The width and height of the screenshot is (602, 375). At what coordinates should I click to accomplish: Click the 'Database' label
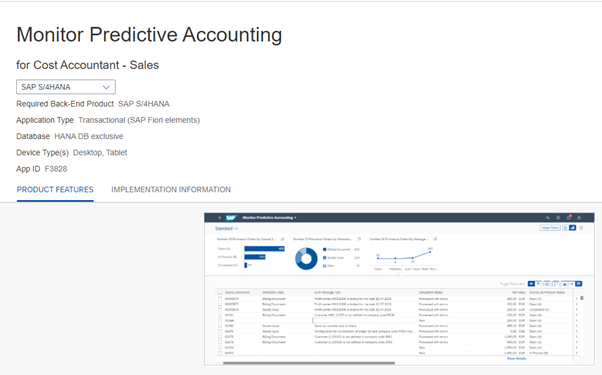pyautogui.click(x=33, y=136)
